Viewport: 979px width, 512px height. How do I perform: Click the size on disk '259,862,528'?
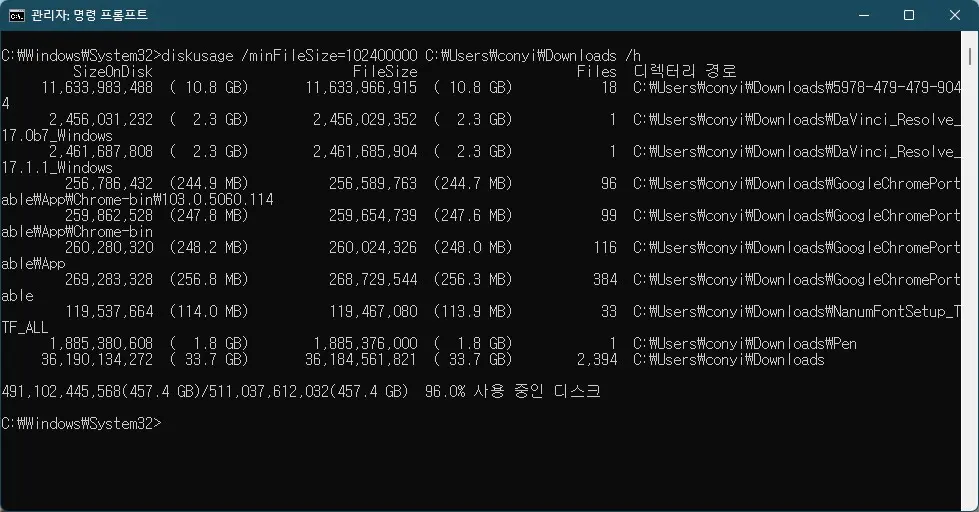[109, 215]
